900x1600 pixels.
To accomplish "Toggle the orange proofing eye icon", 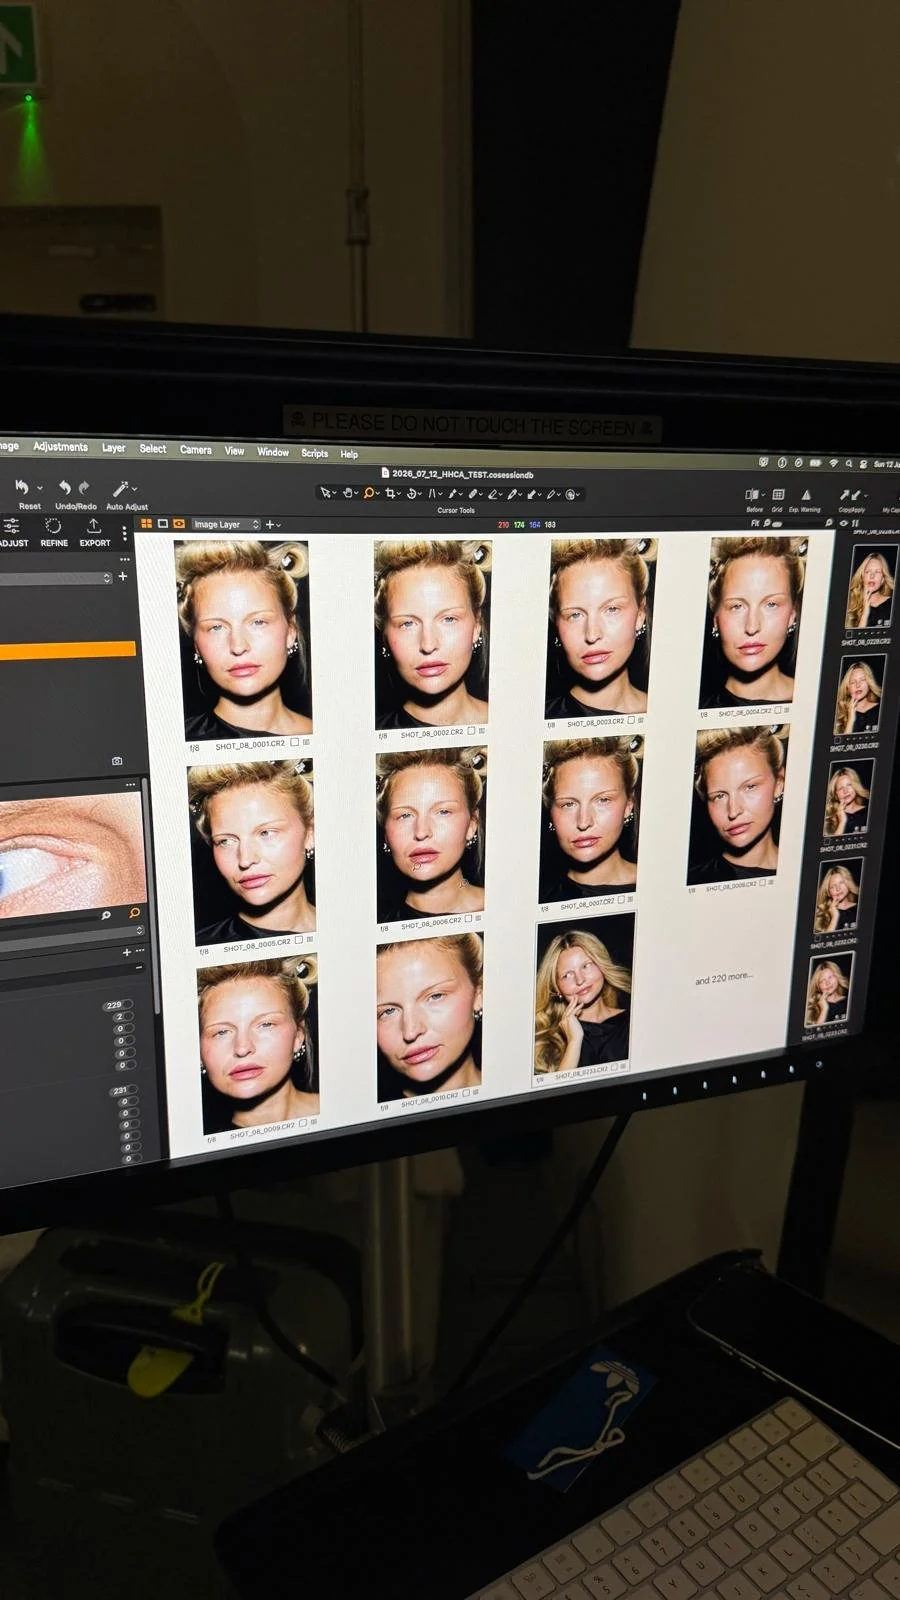I will 179,523.
